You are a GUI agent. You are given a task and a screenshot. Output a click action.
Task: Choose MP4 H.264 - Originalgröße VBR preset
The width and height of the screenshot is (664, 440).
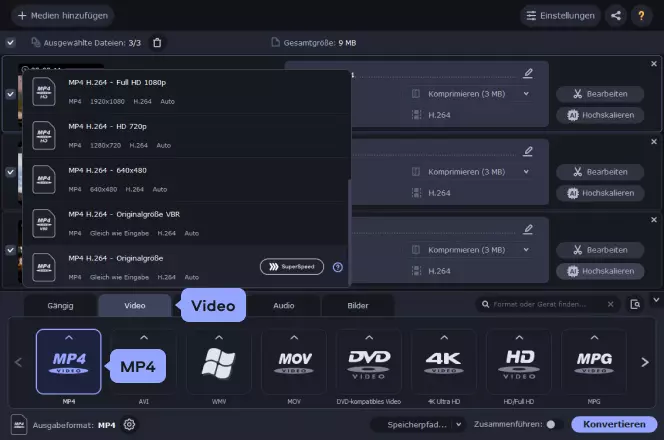(x=186, y=224)
